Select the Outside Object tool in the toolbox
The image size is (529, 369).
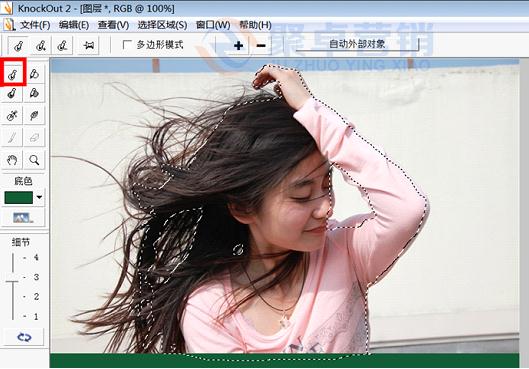point(34,74)
